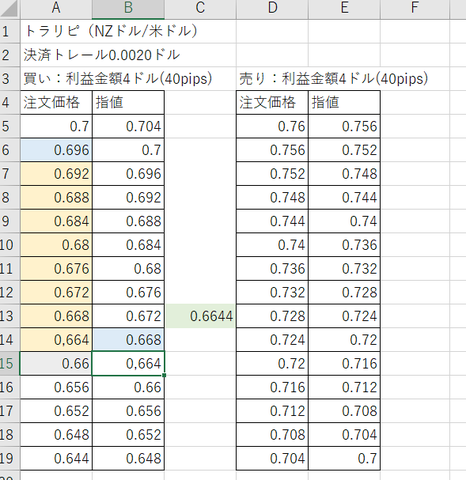Select column D header
The width and height of the screenshot is (466, 480).
pyautogui.click(x=272, y=9)
